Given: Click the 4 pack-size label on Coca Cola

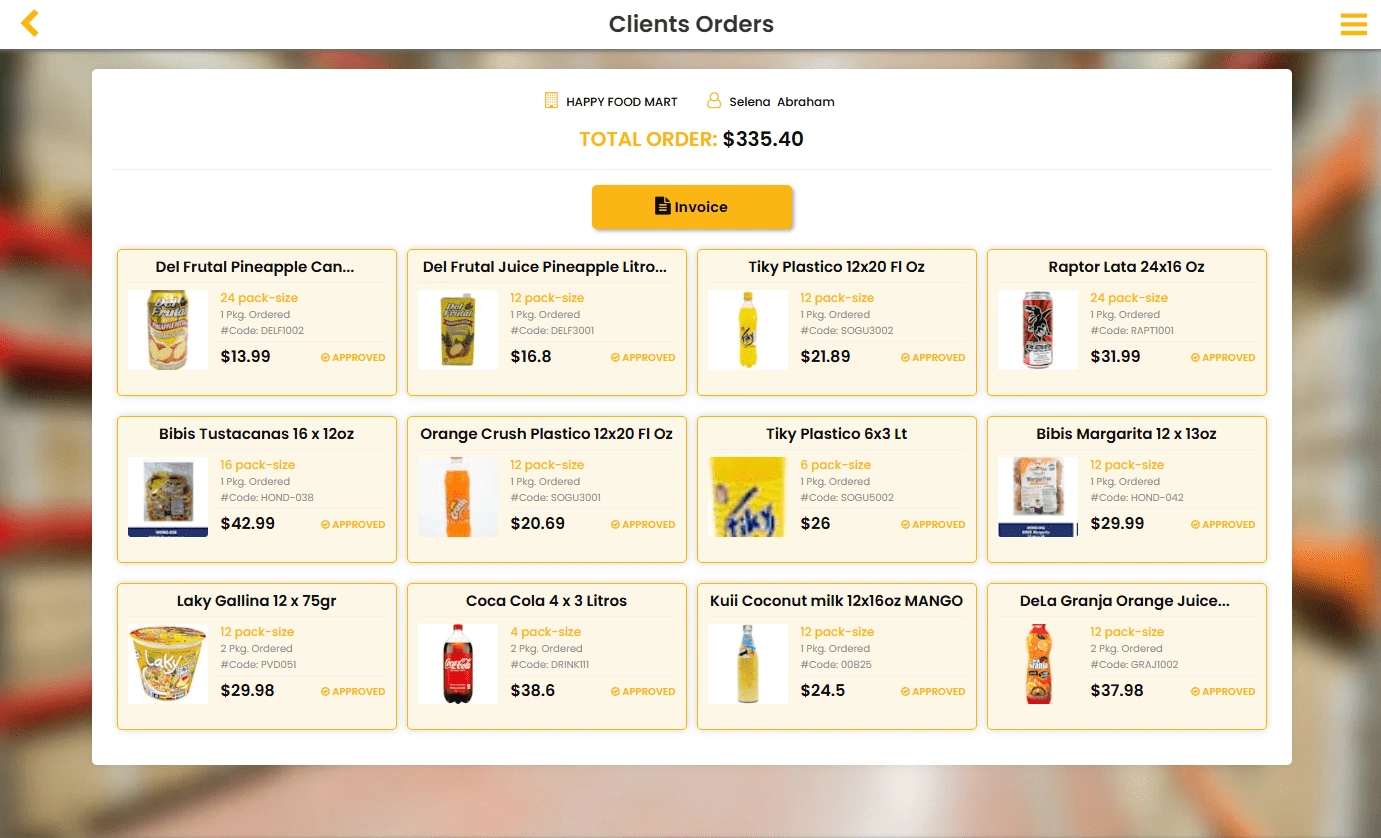Looking at the screenshot, I should coord(546,632).
